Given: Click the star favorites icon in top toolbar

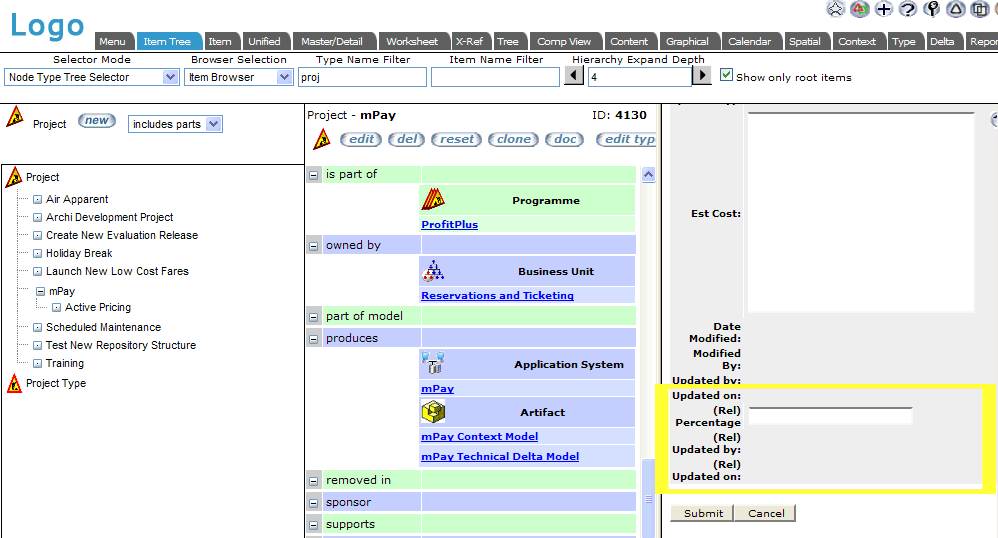Looking at the screenshot, I should 836,9.
